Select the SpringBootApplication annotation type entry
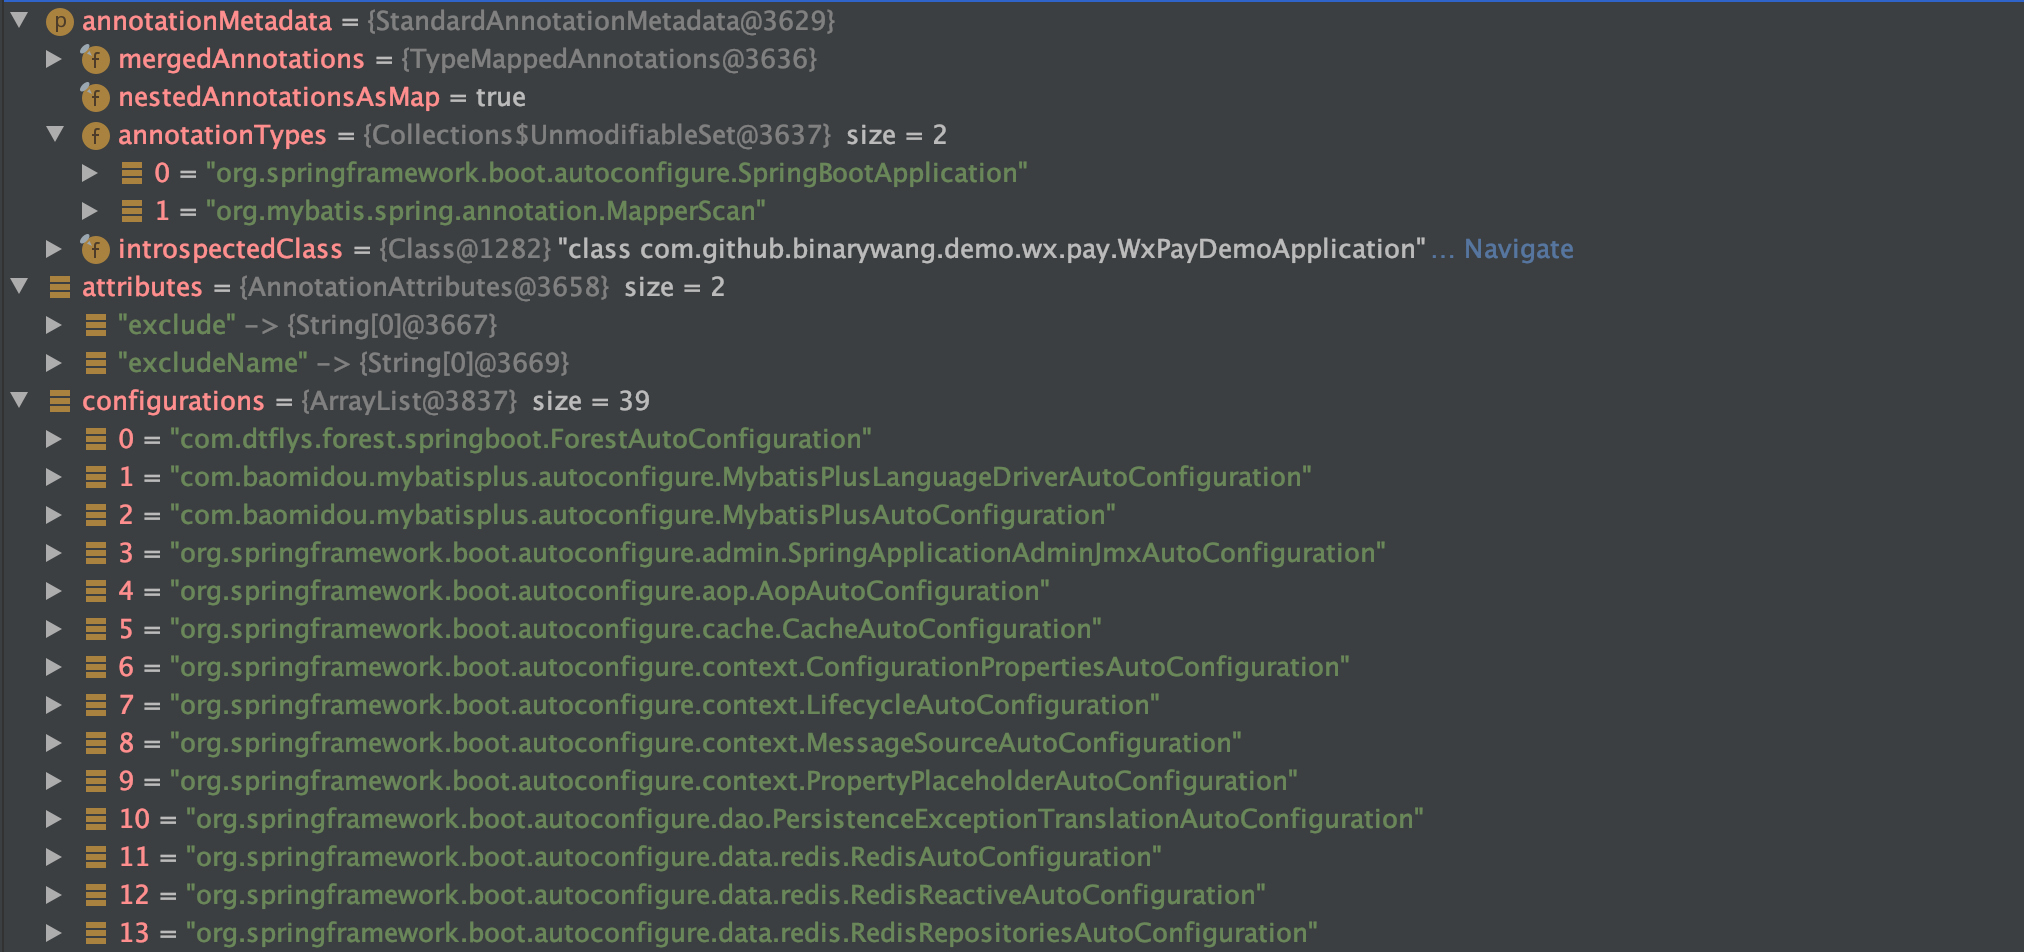This screenshot has height=952, width=2024. (x=616, y=174)
